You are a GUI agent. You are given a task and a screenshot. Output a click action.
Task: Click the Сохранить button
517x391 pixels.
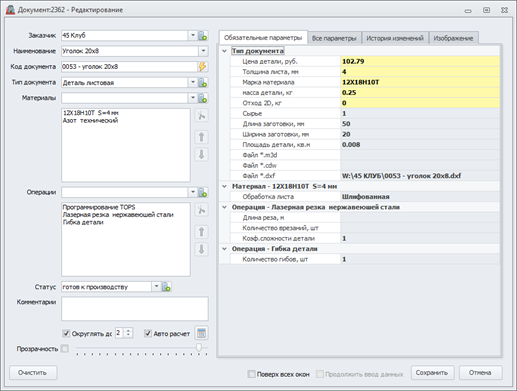point(432,373)
